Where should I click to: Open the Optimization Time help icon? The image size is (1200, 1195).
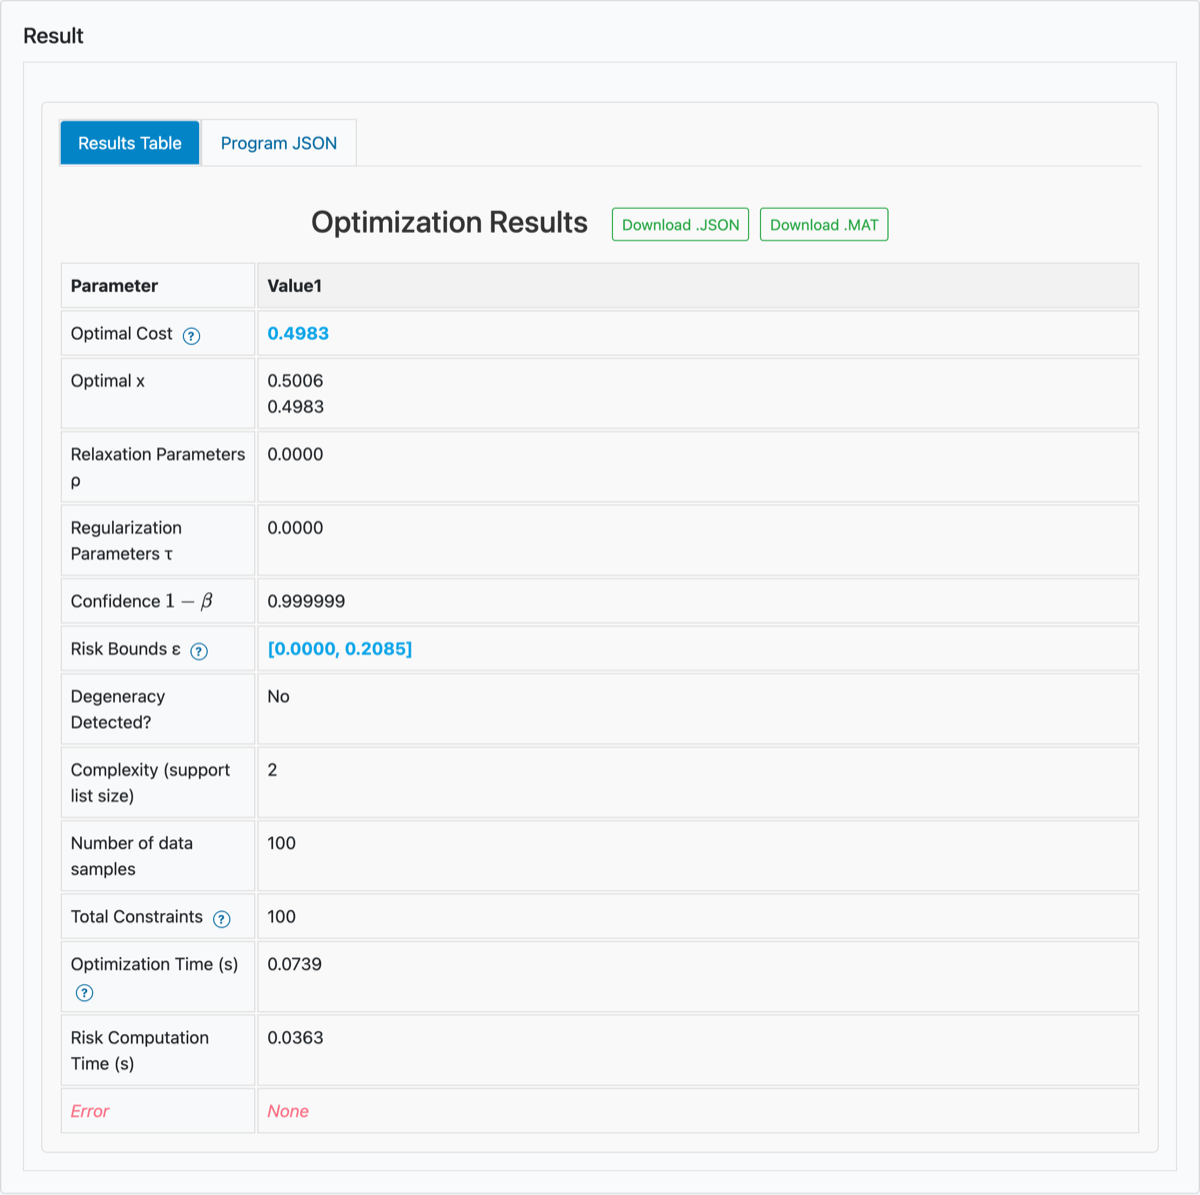[x=85, y=993]
